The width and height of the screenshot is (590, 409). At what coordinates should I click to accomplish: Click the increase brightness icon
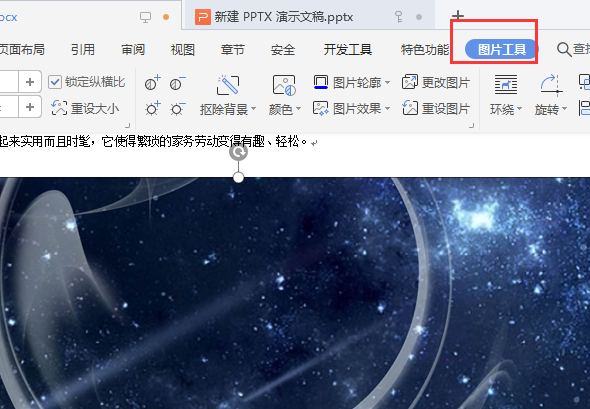click(x=152, y=109)
